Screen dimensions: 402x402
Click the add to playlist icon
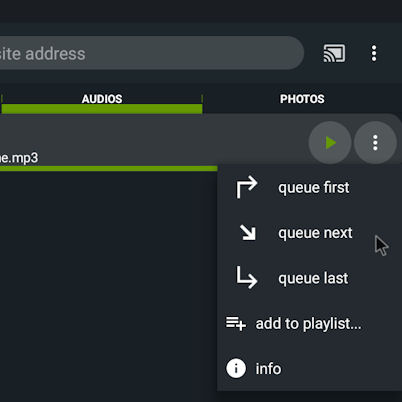pyautogui.click(x=236, y=324)
